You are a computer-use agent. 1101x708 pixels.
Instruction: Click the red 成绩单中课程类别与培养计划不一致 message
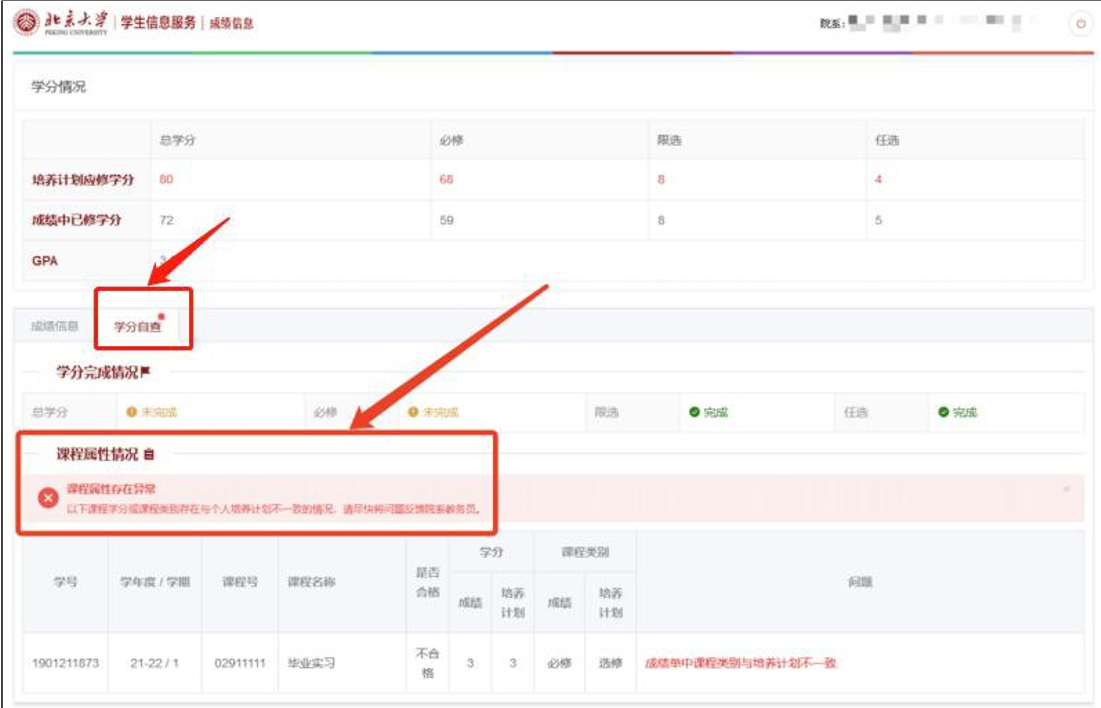[740, 663]
